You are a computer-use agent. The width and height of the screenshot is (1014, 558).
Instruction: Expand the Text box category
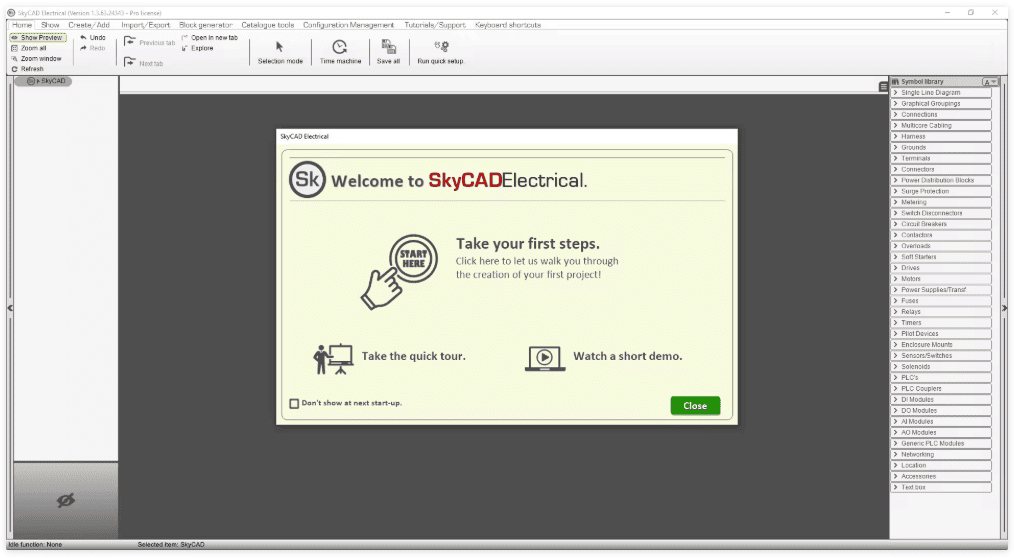pyautogui.click(x=941, y=488)
